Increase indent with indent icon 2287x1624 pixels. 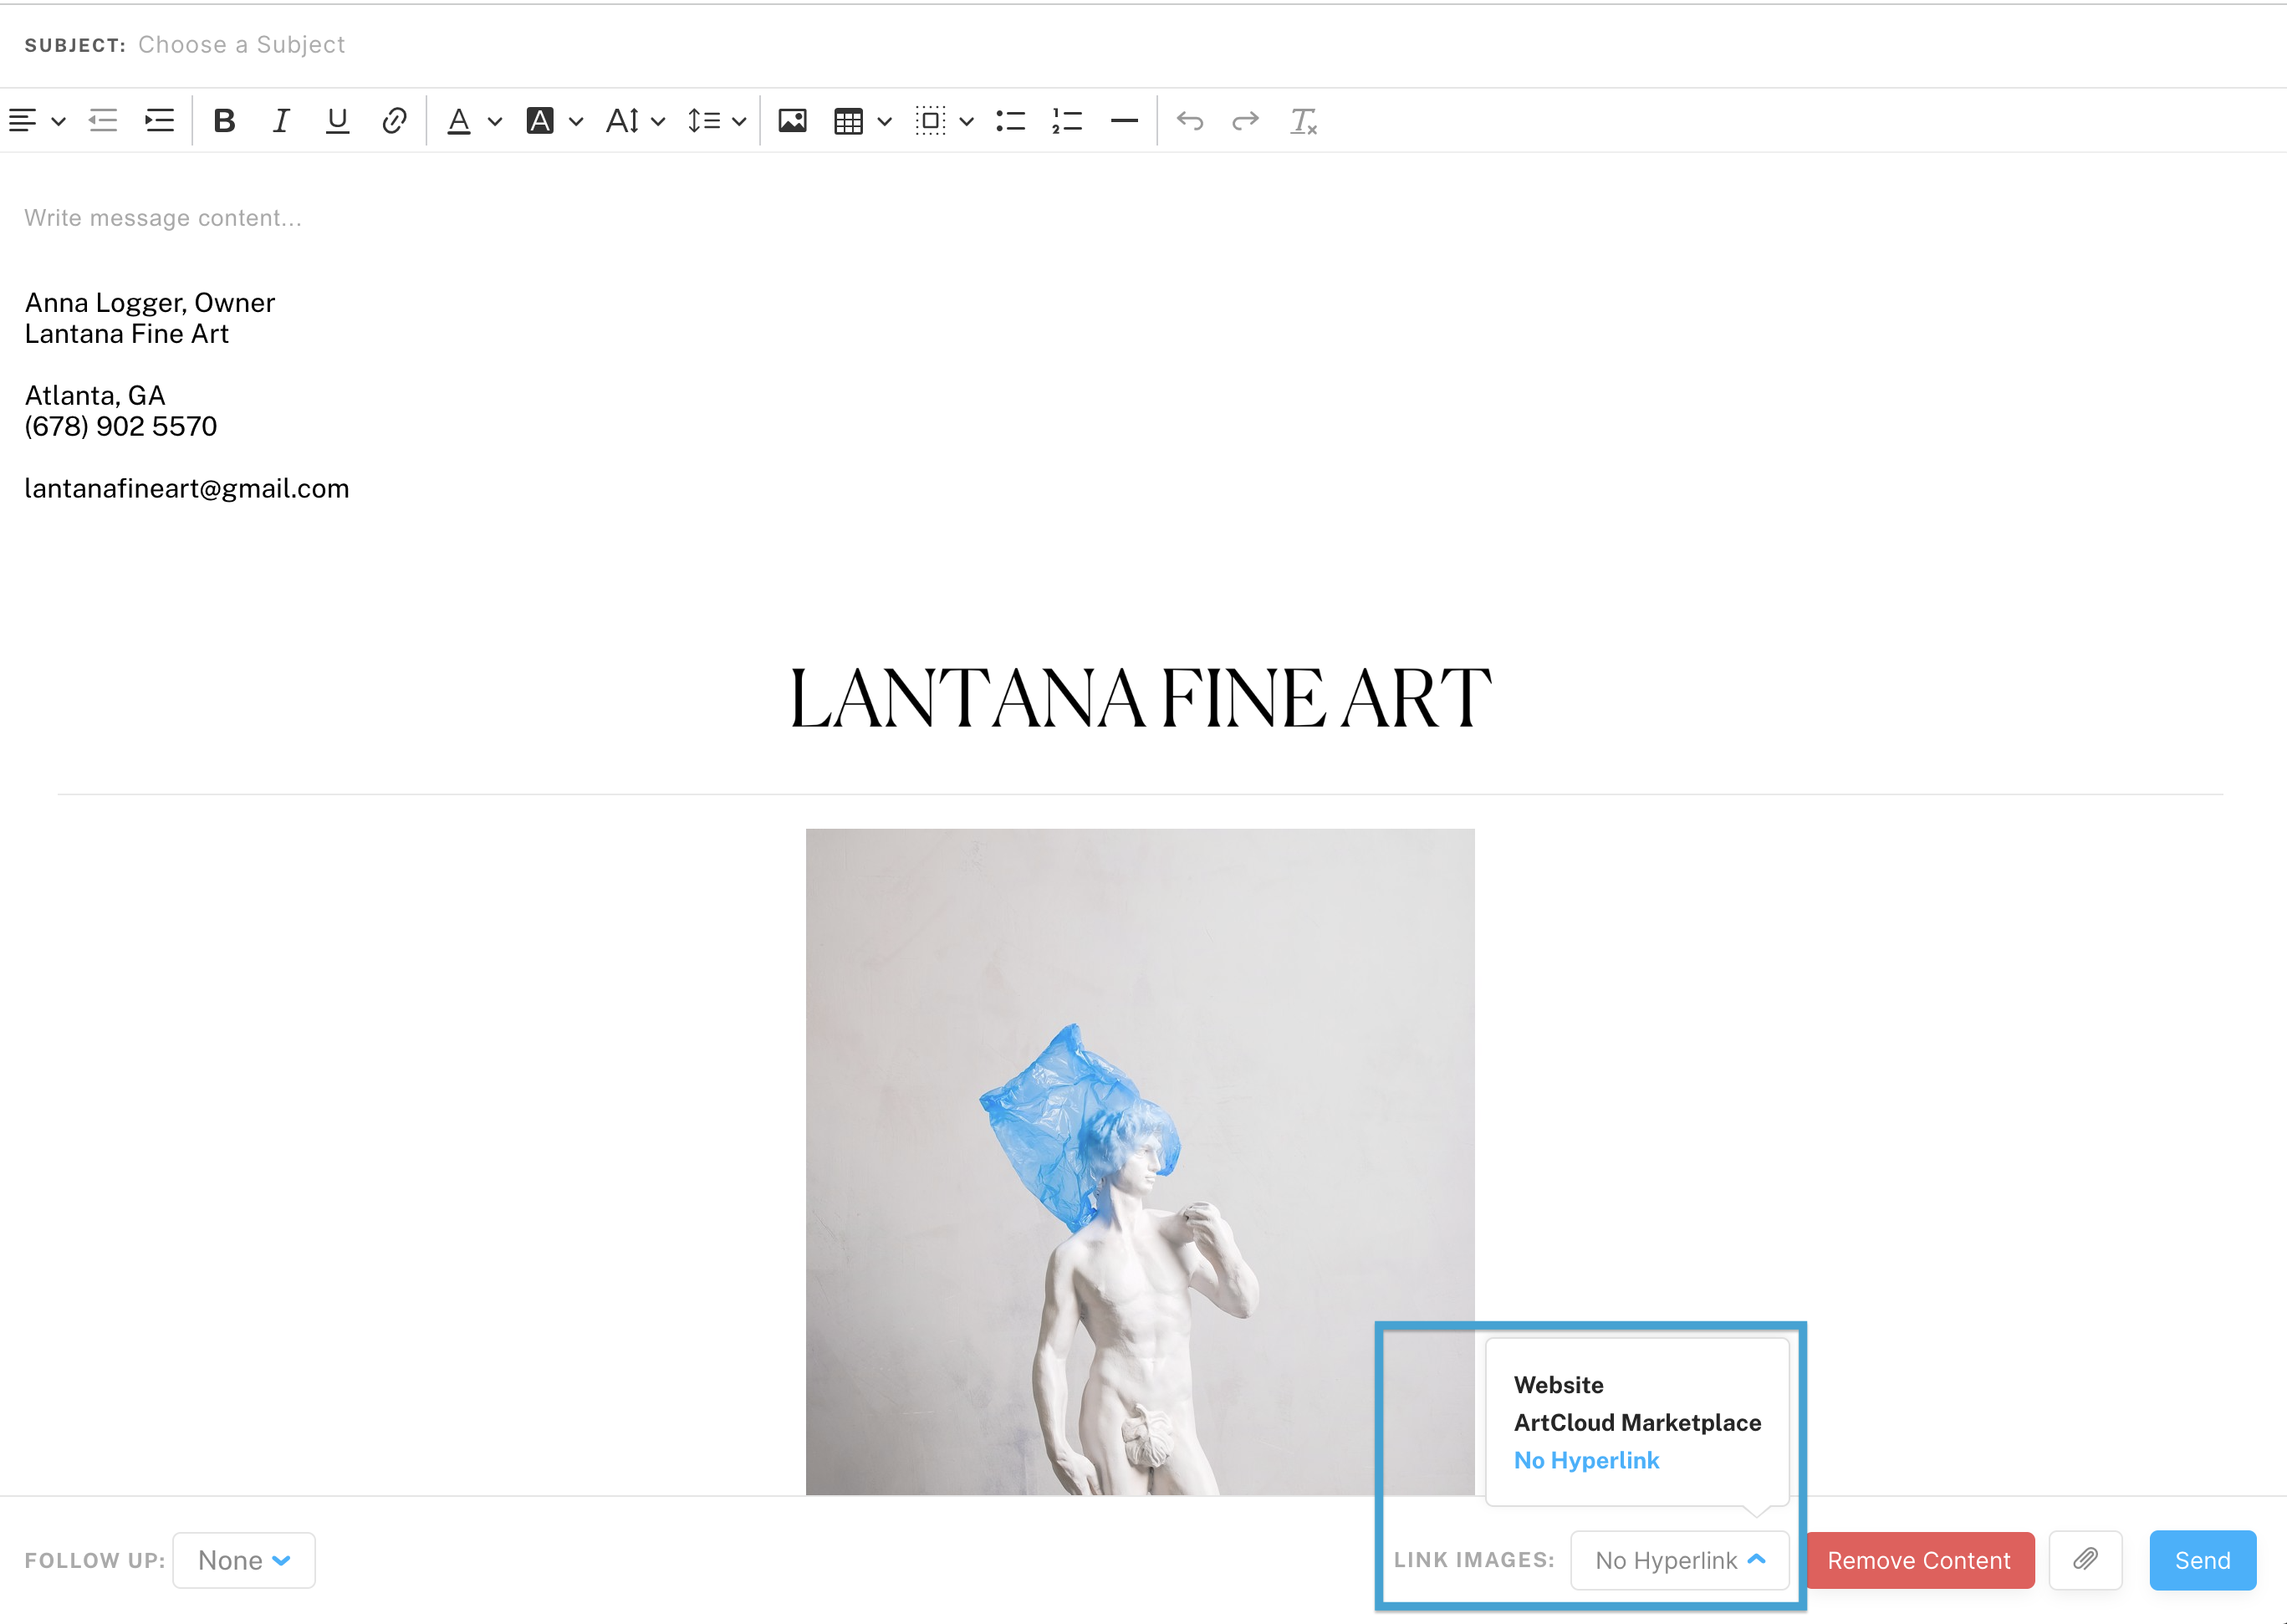click(159, 121)
